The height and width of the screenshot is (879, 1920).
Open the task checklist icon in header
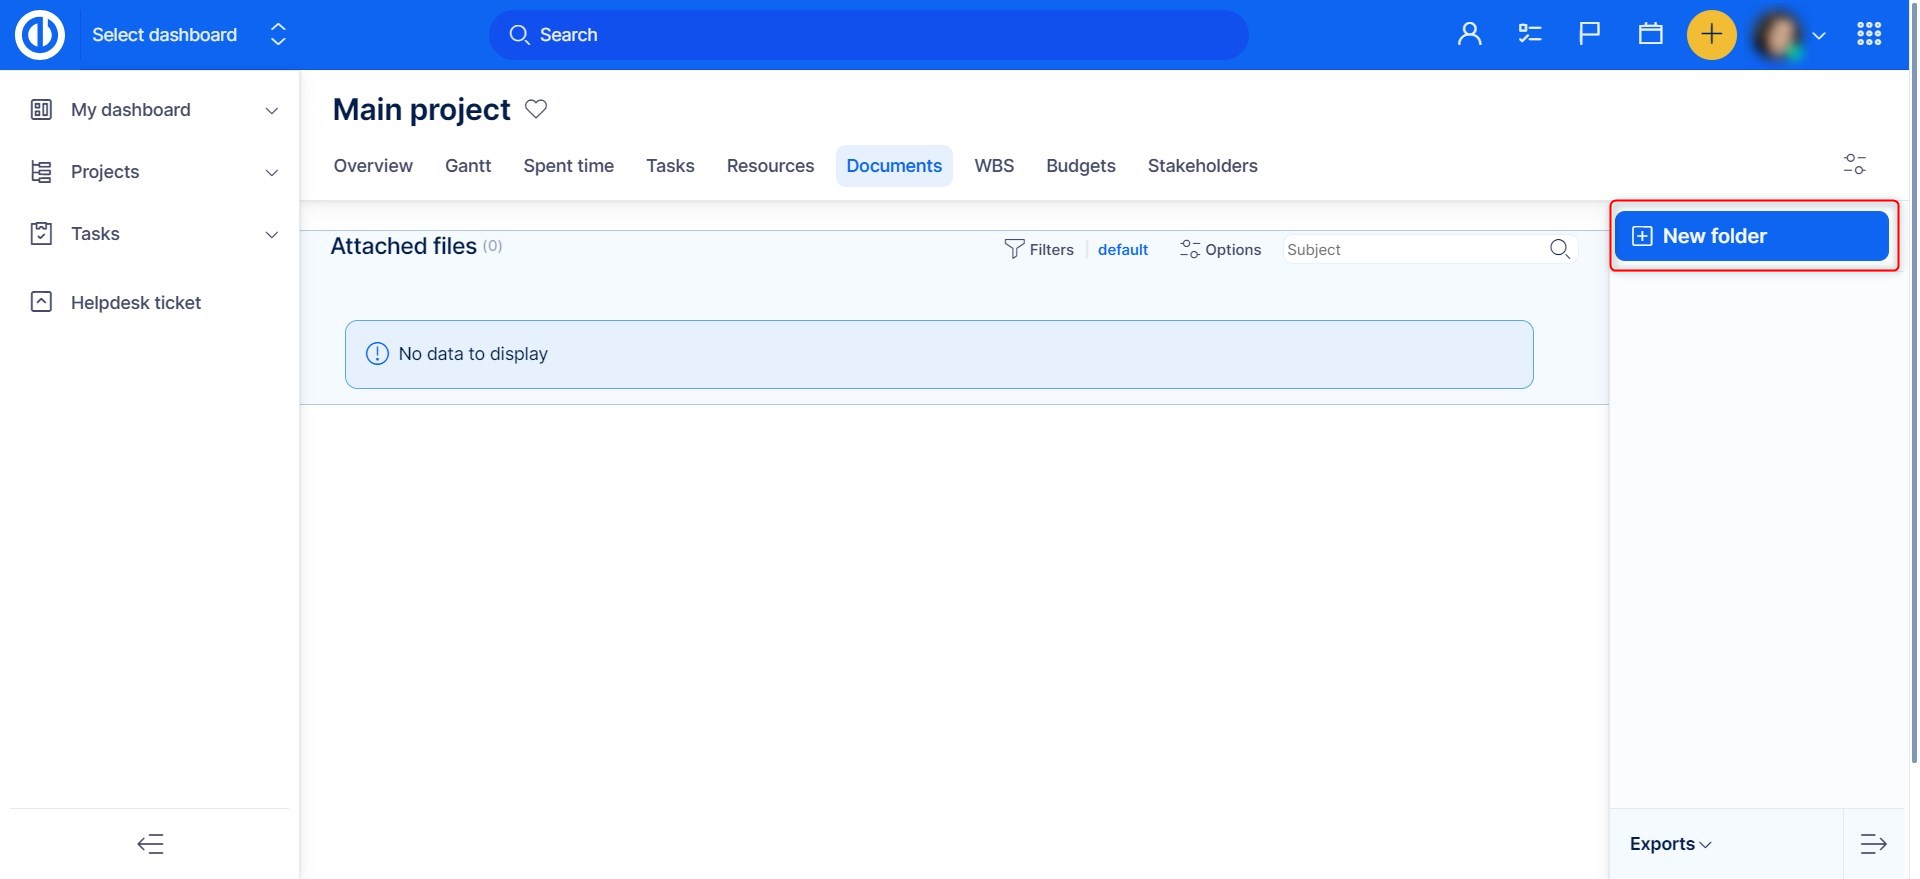pos(1529,35)
